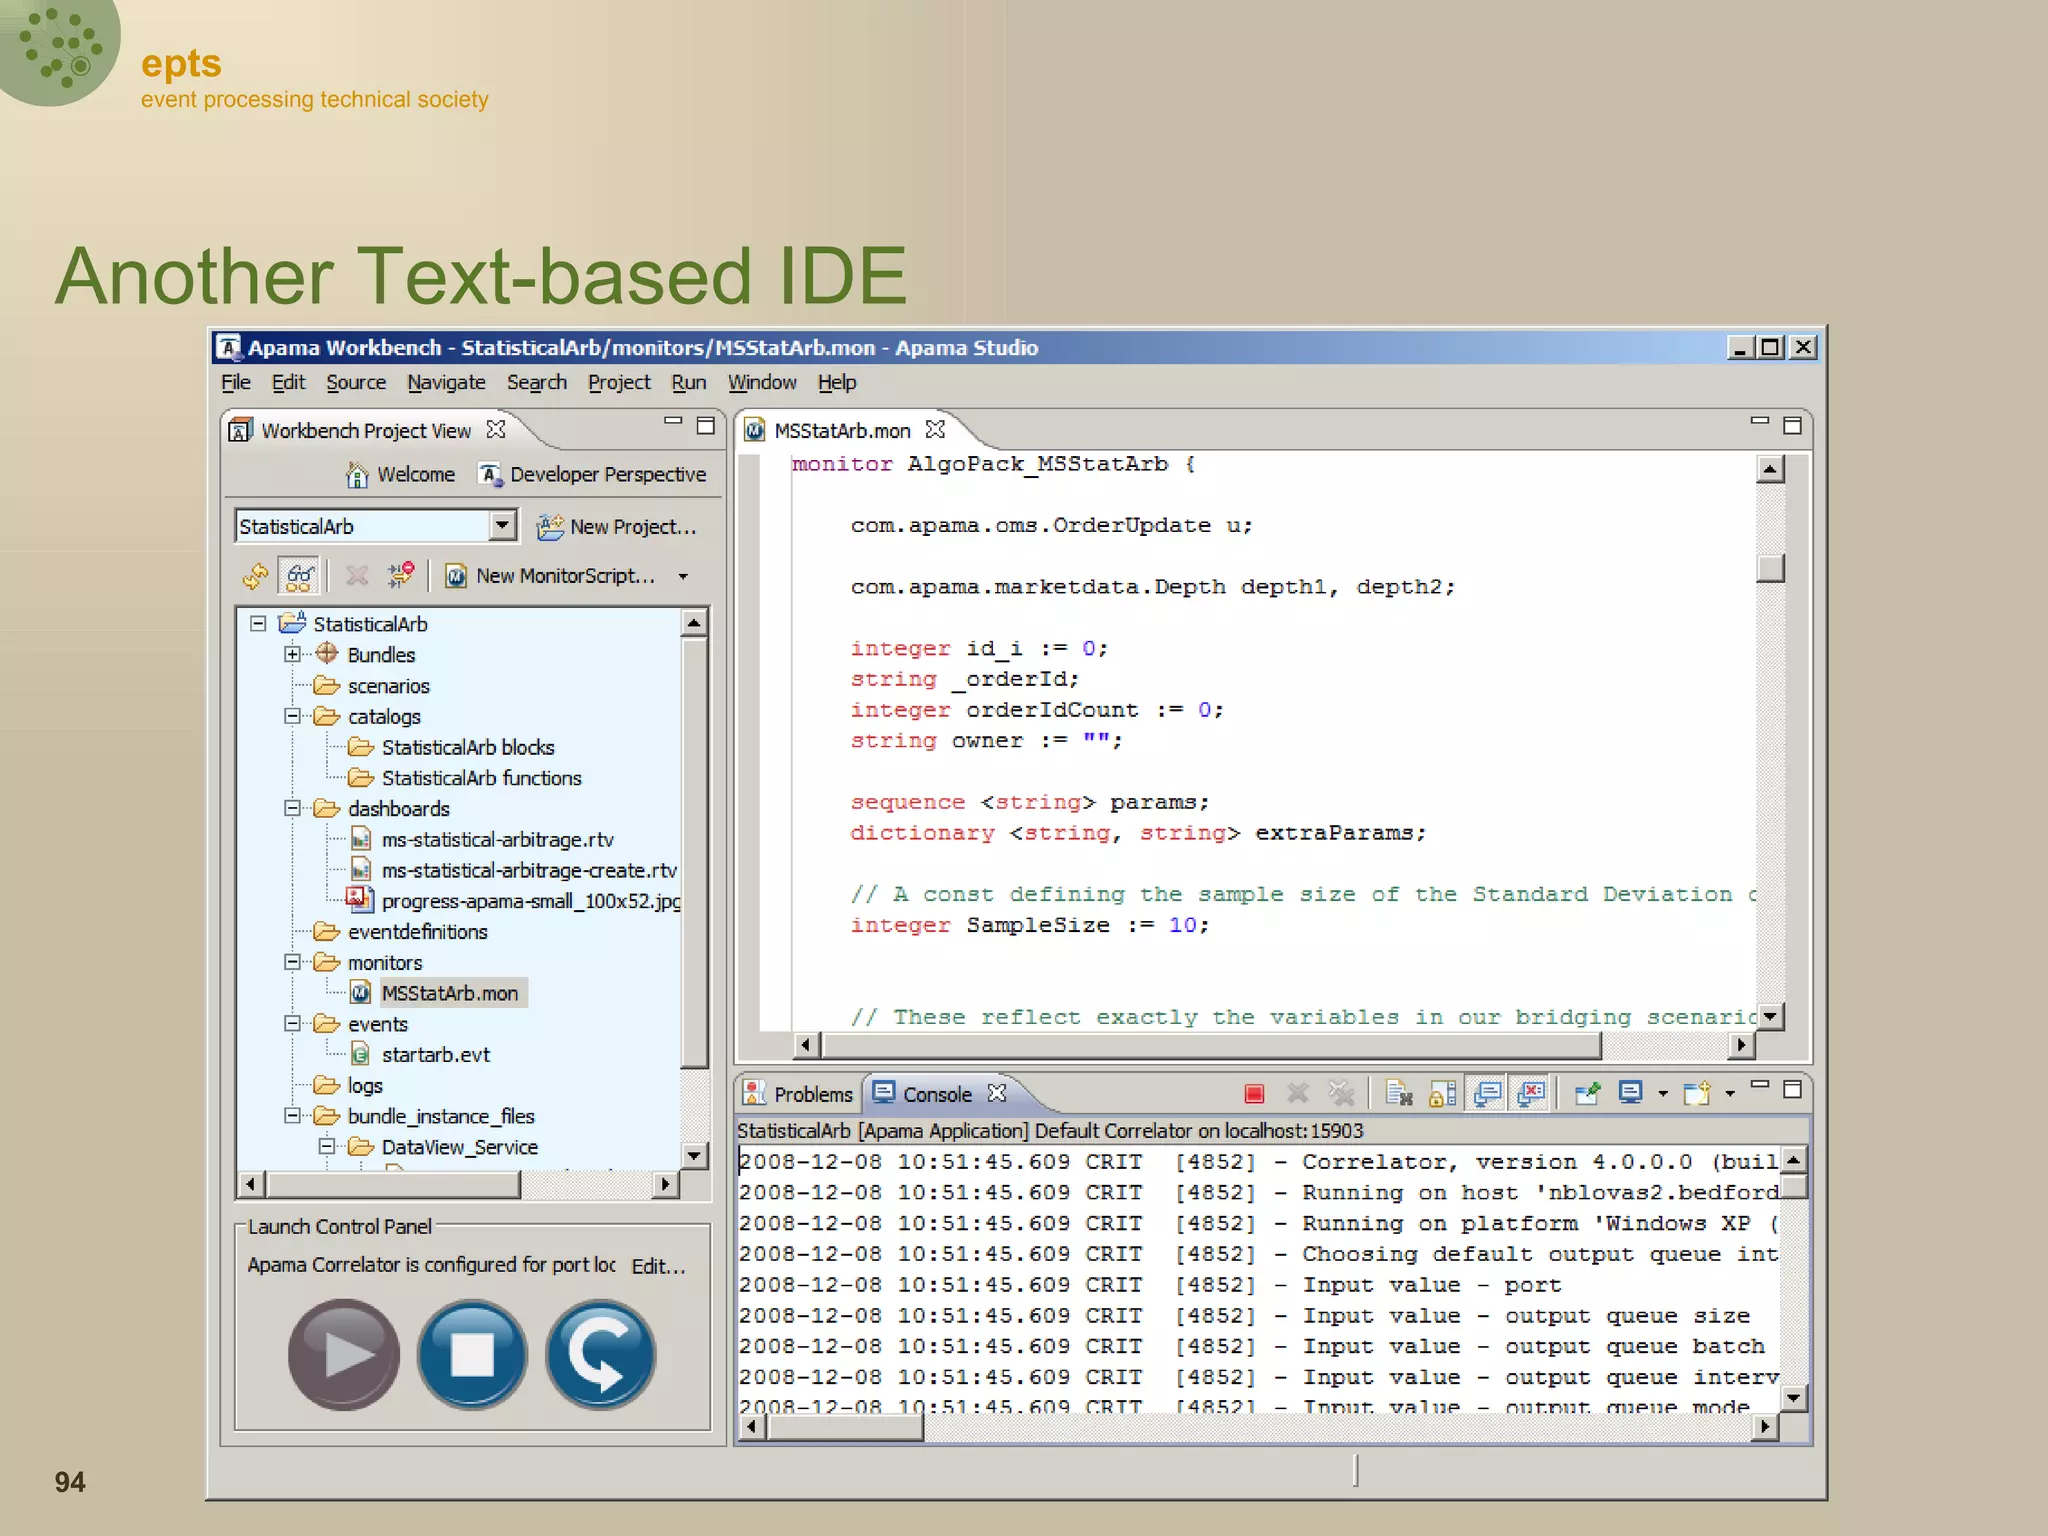Open the StatisticalArb project combo box
The image size is (2048, 1536).
point(376,526)
